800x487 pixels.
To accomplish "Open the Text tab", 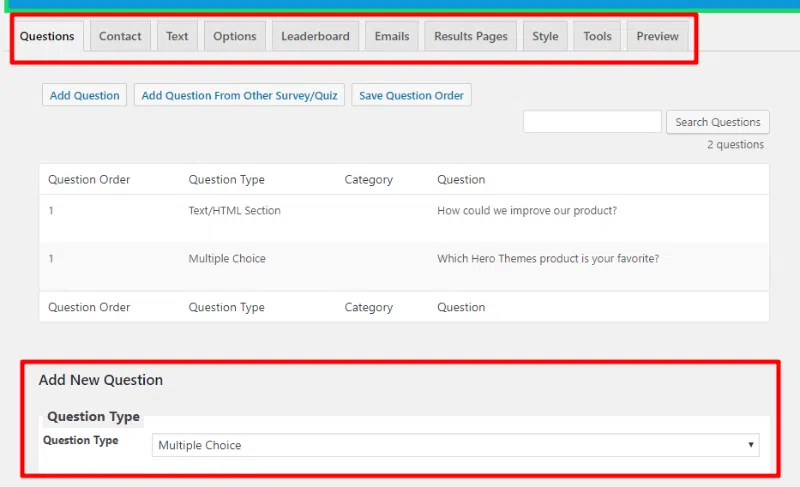I will tap(177, 36).
